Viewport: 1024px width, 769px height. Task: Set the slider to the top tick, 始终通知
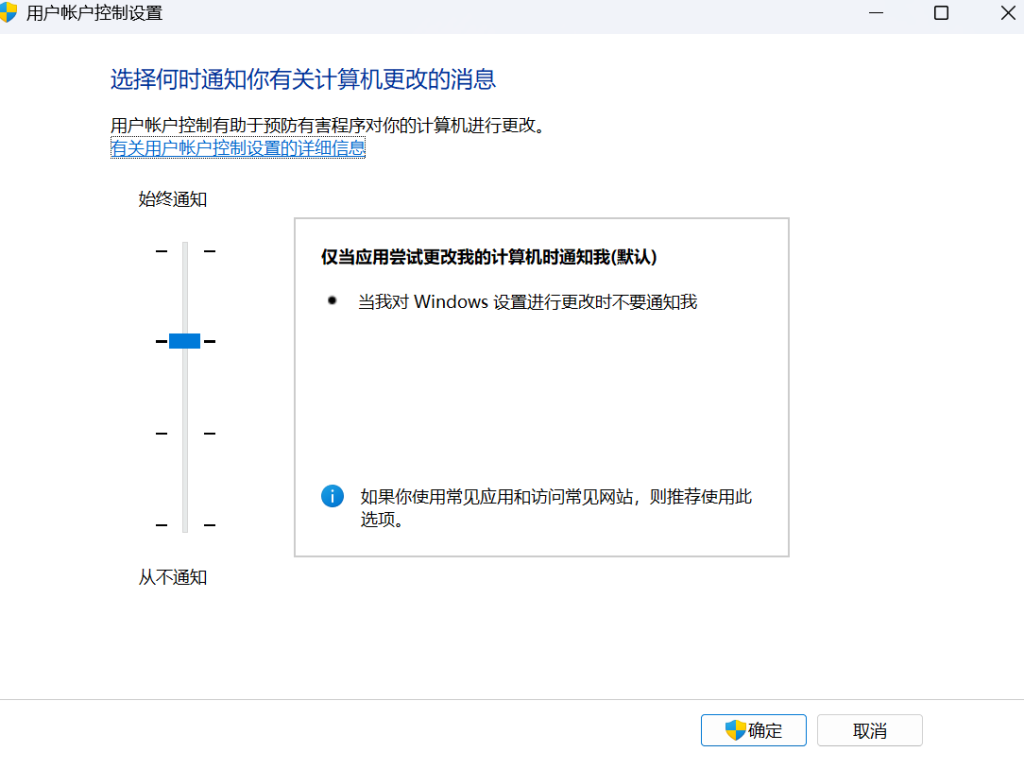[x=185, y=251]
